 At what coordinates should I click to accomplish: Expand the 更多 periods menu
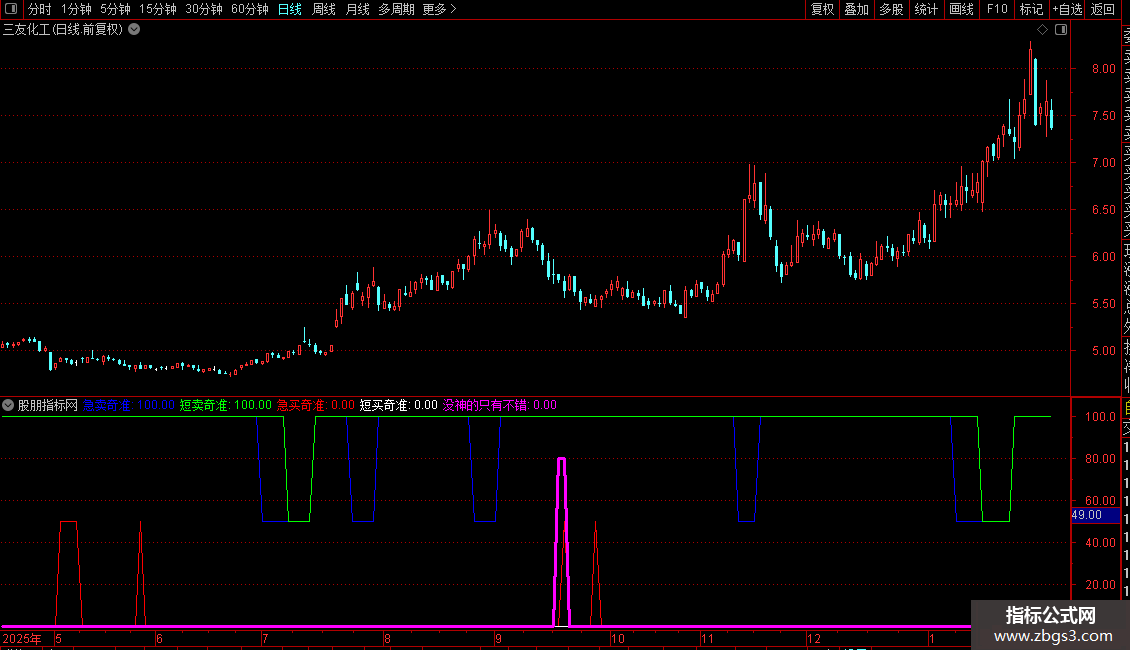coord(440,9)
